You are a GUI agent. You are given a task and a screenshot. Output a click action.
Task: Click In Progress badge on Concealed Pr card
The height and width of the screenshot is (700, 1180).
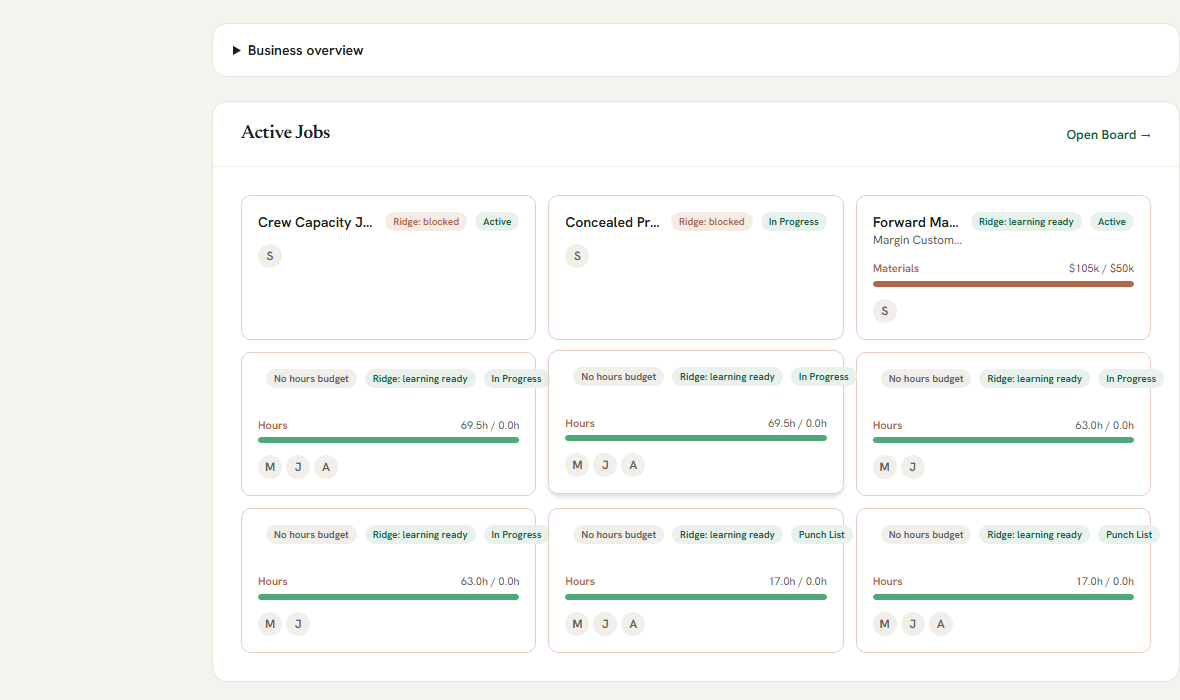[x=793, y=222]
